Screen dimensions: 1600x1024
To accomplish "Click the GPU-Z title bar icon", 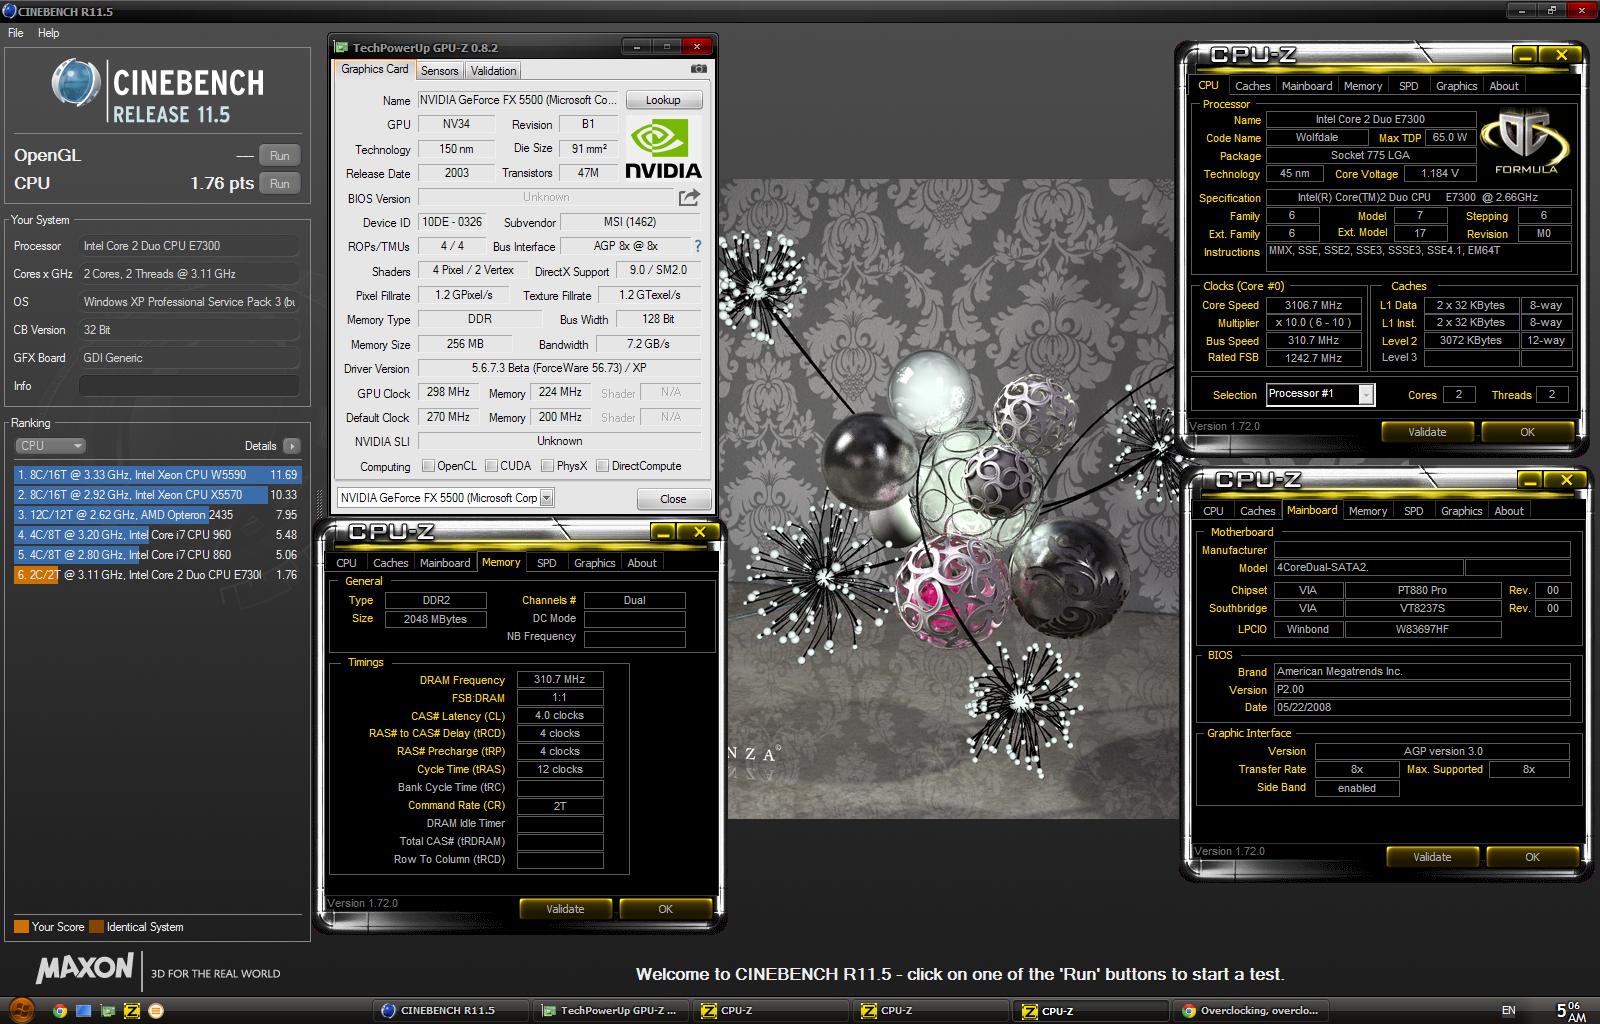I will click(x=341, y=47).
